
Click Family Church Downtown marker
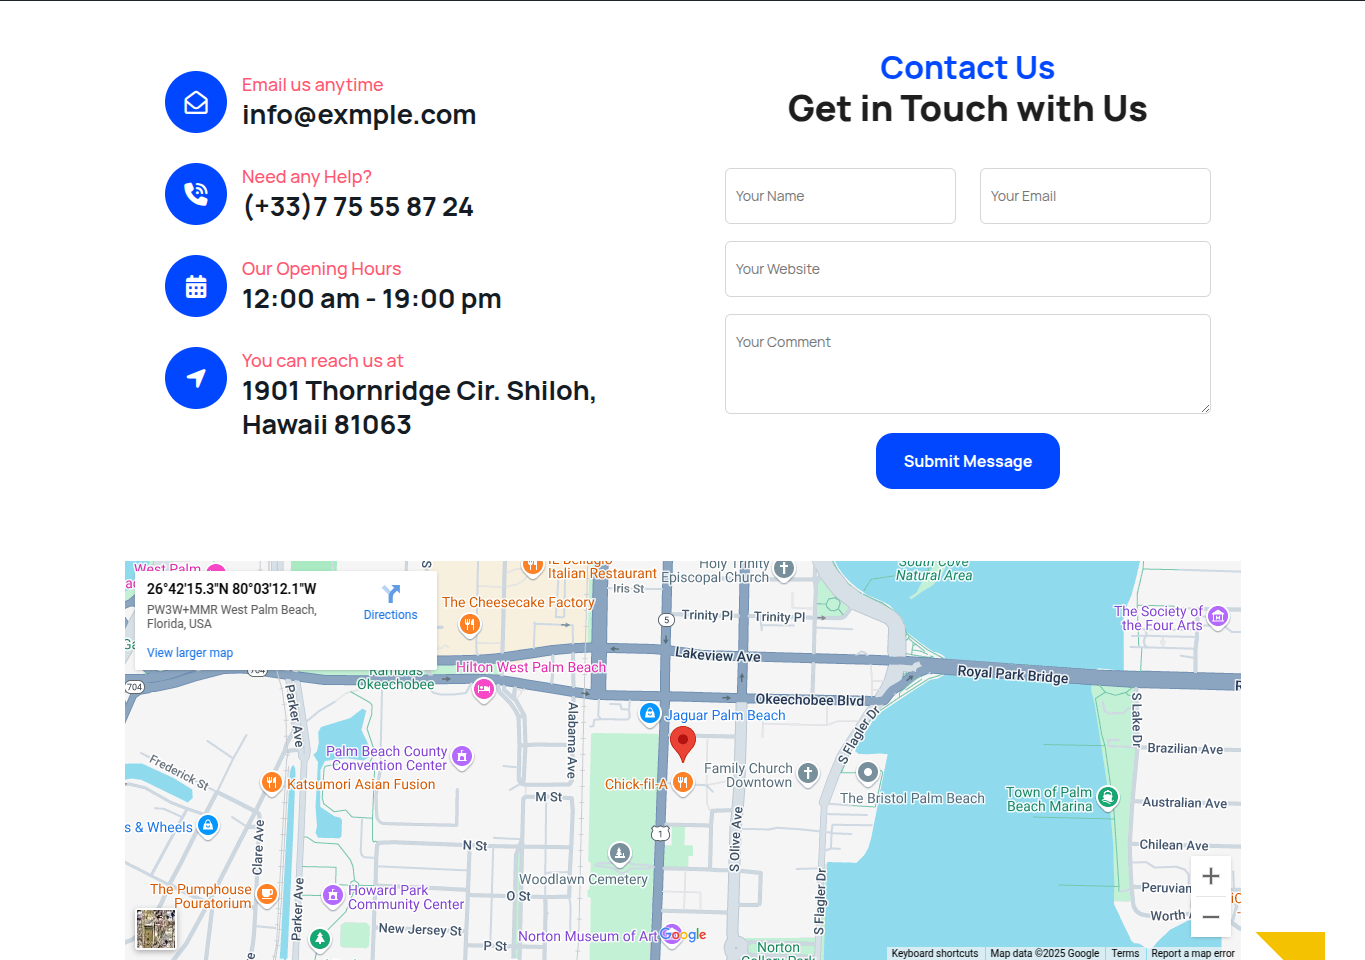pyautogui.click(x=808, y=773)
